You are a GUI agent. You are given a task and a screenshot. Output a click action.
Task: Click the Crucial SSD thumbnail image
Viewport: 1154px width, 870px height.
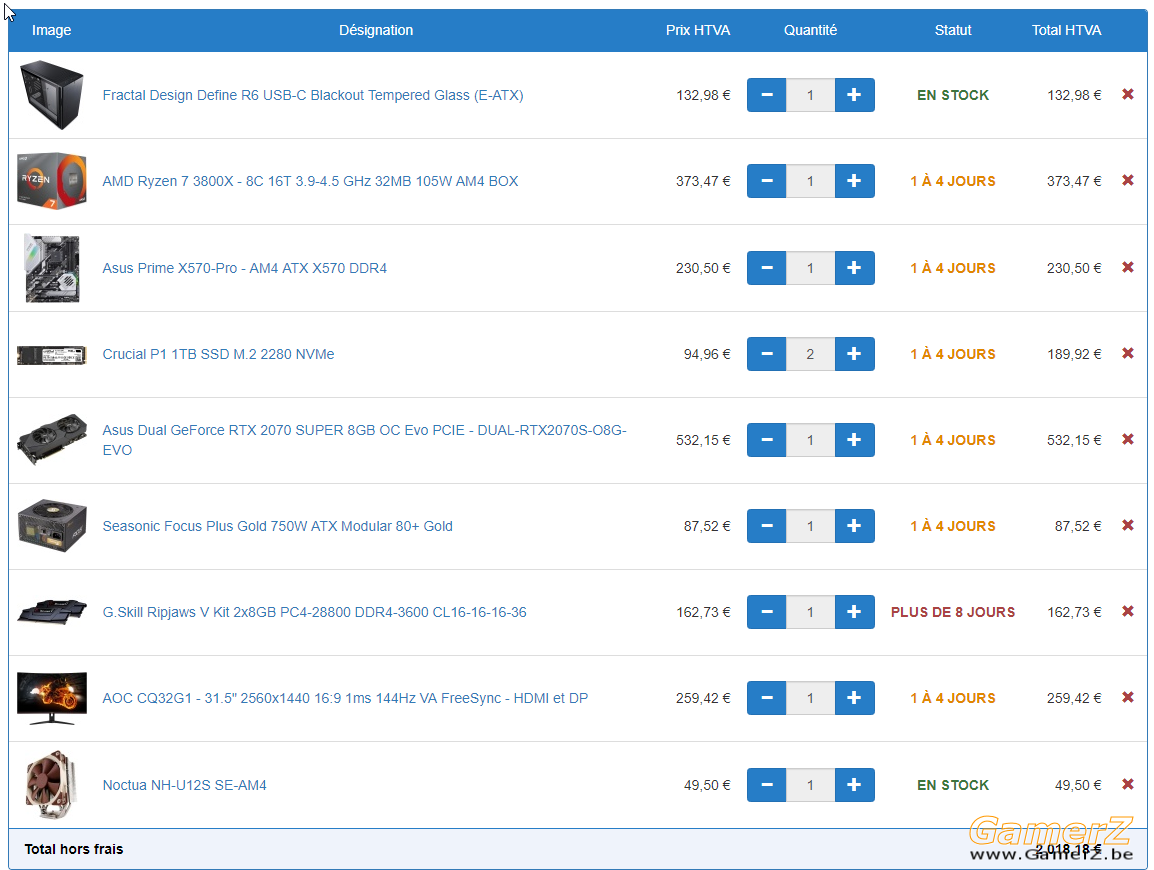coord(52,355)
